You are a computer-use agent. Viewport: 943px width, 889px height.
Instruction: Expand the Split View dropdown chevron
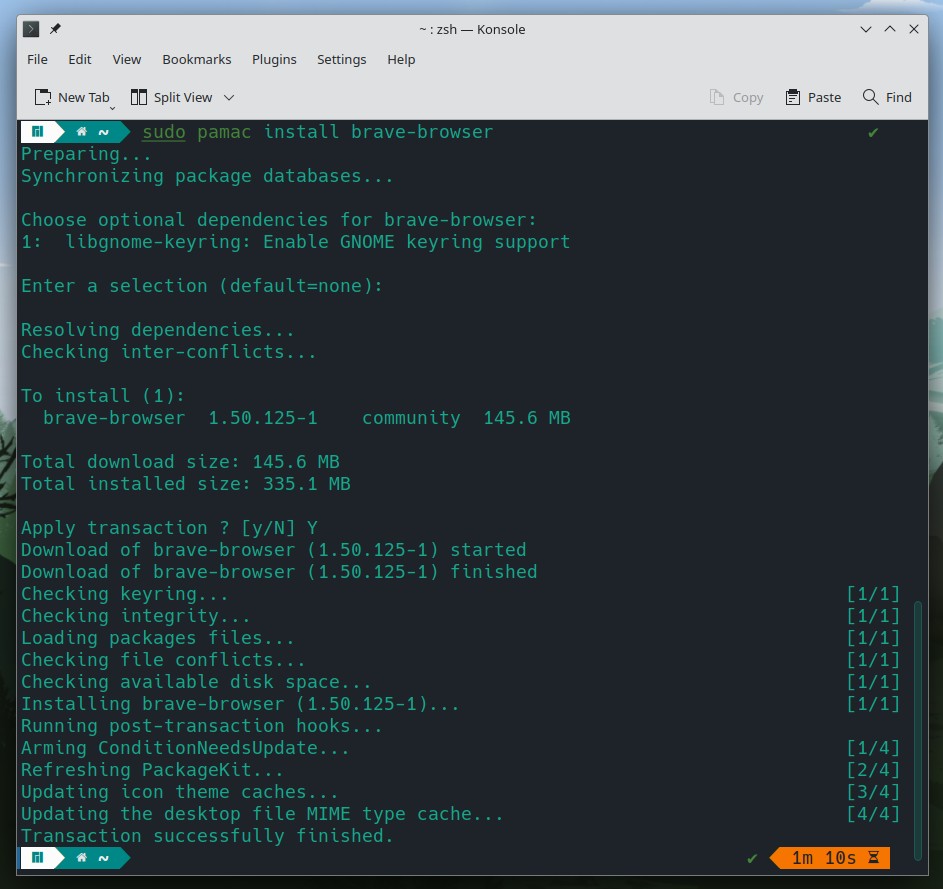229,97
